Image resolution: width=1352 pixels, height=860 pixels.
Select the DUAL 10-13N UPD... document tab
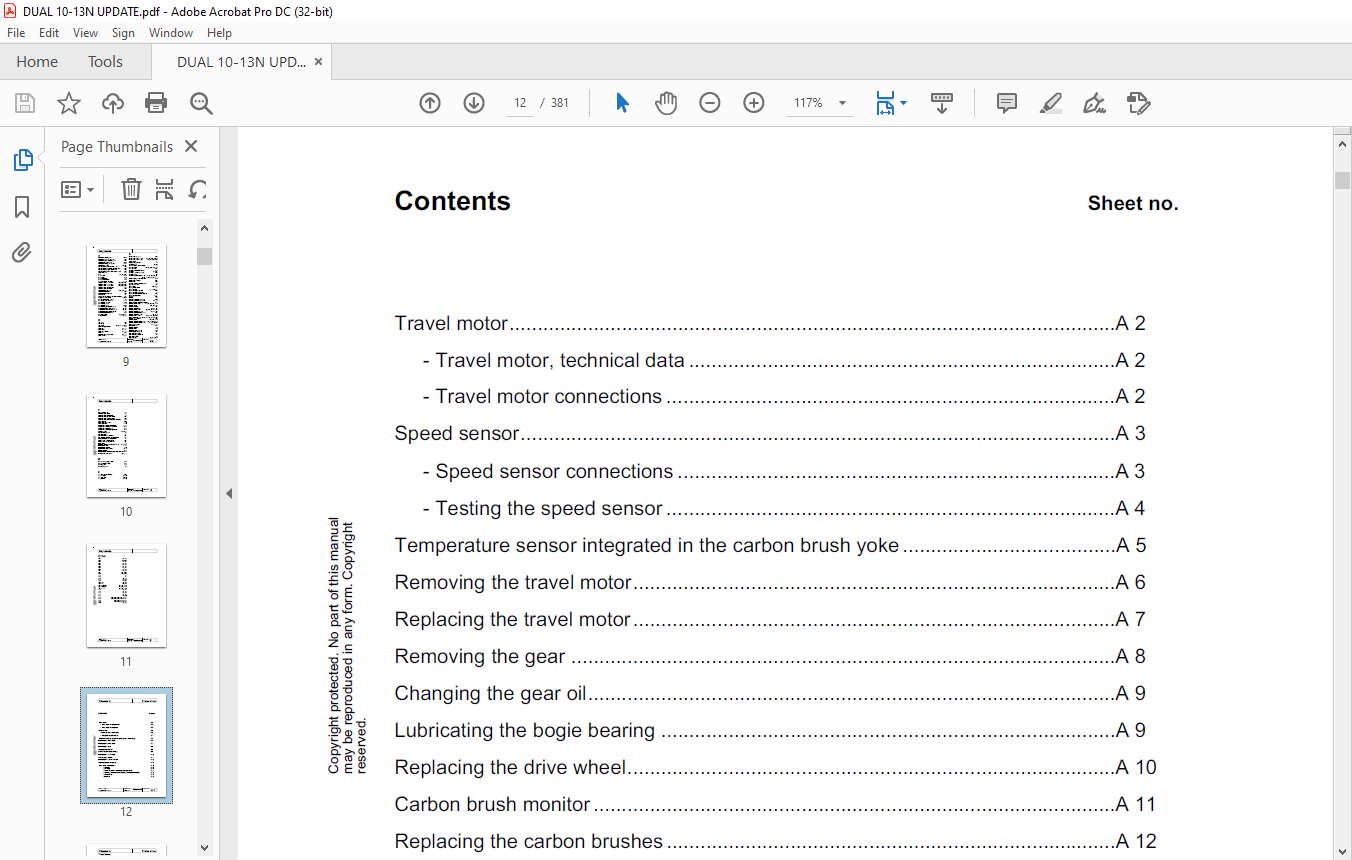click(x=241, y=62)
